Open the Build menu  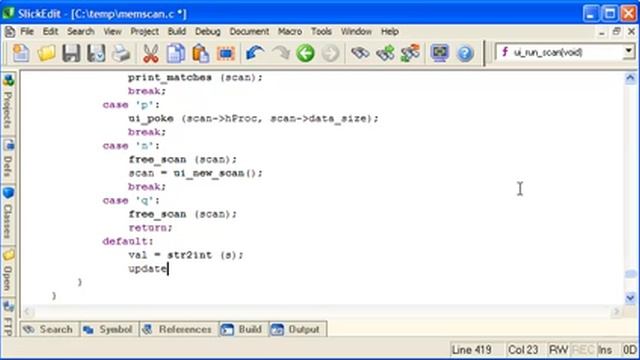click(177, 31)
